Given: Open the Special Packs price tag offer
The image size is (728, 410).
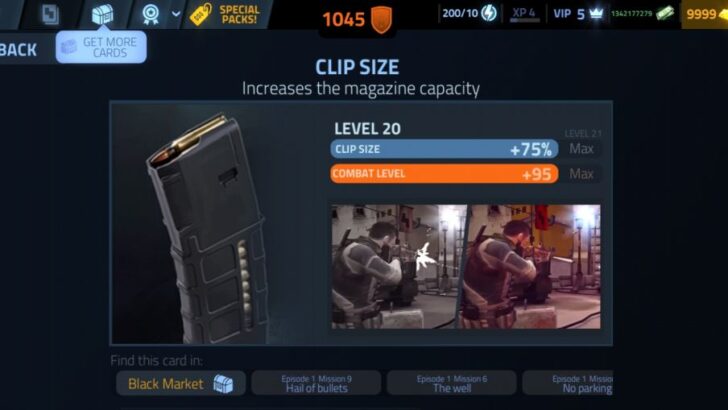Looking at the screenshot, I should click(225, 14).
